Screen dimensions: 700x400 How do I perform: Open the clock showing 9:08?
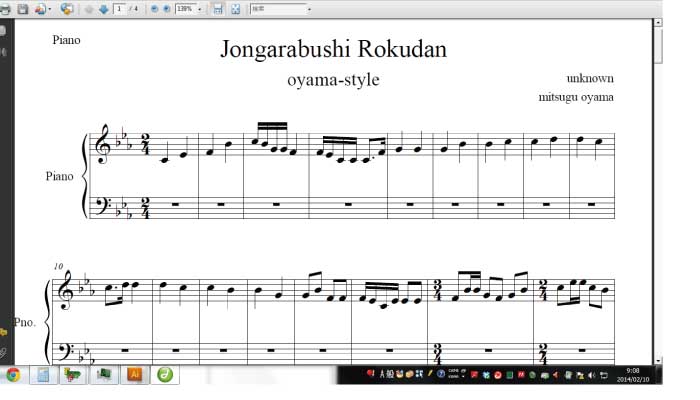633,375
